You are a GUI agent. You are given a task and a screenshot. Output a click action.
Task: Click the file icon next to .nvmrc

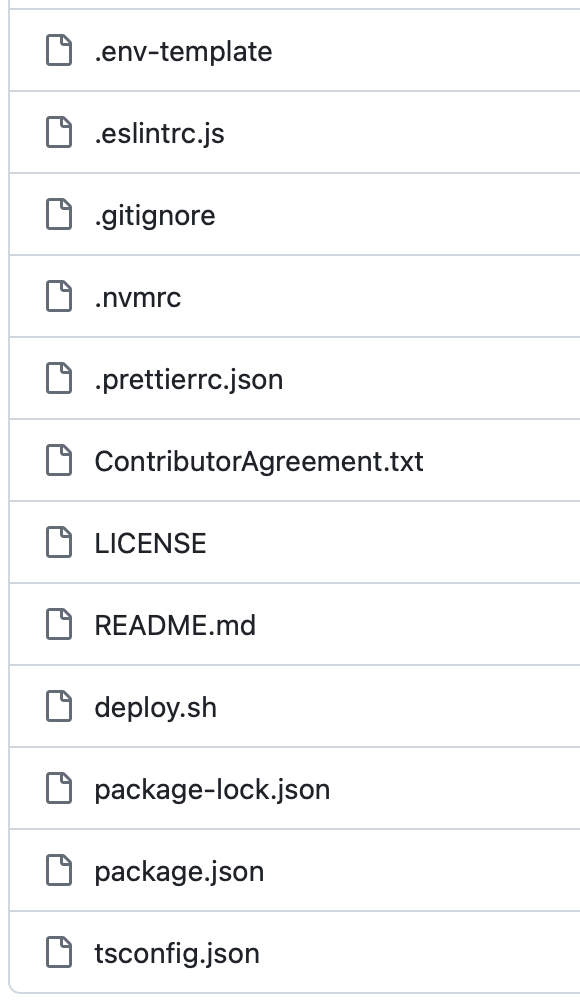(59, 297)
